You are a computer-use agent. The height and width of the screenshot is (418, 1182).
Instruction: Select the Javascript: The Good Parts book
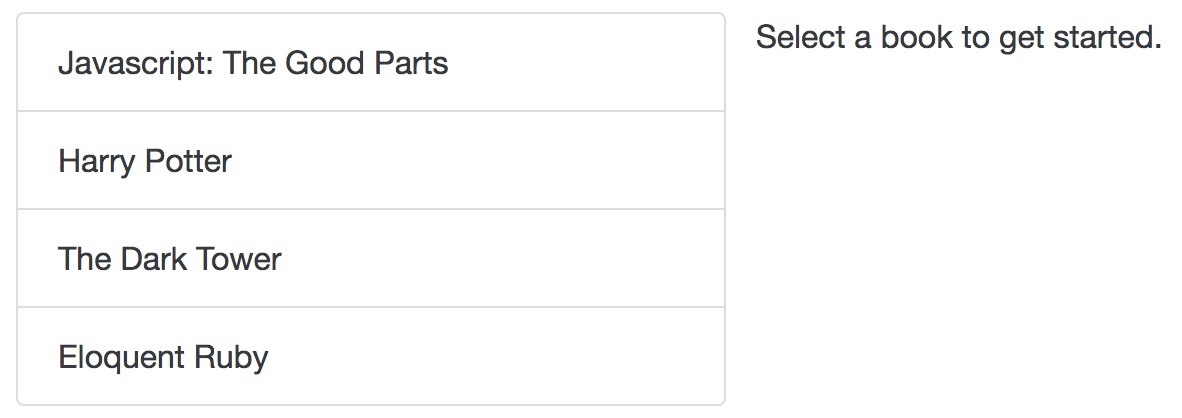point(371,62)
